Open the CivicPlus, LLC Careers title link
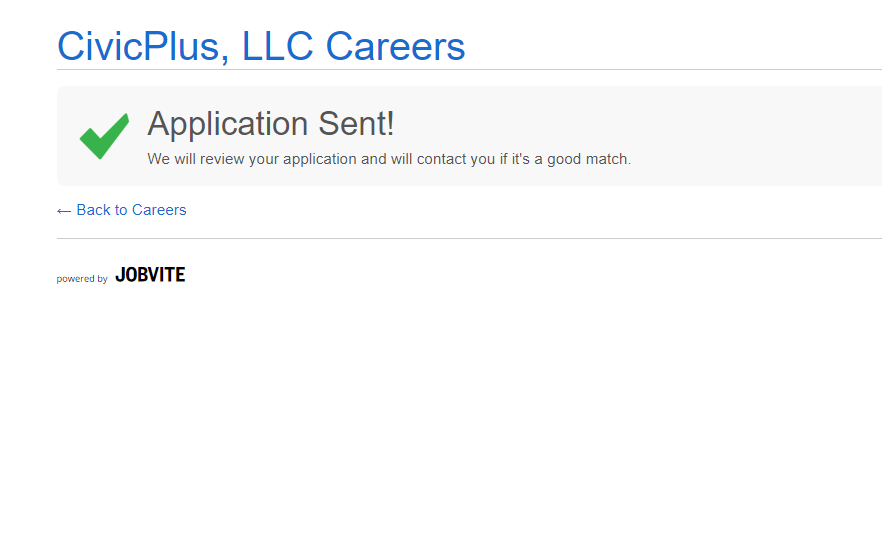Viewport: 882px width, 533px height. click(261, 46)
